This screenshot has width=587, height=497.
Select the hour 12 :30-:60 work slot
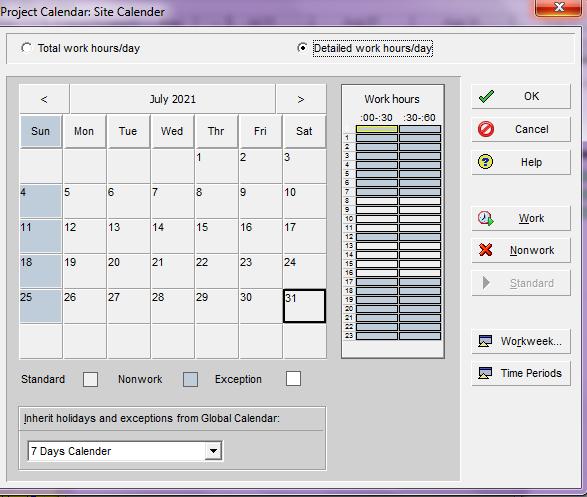420,237
